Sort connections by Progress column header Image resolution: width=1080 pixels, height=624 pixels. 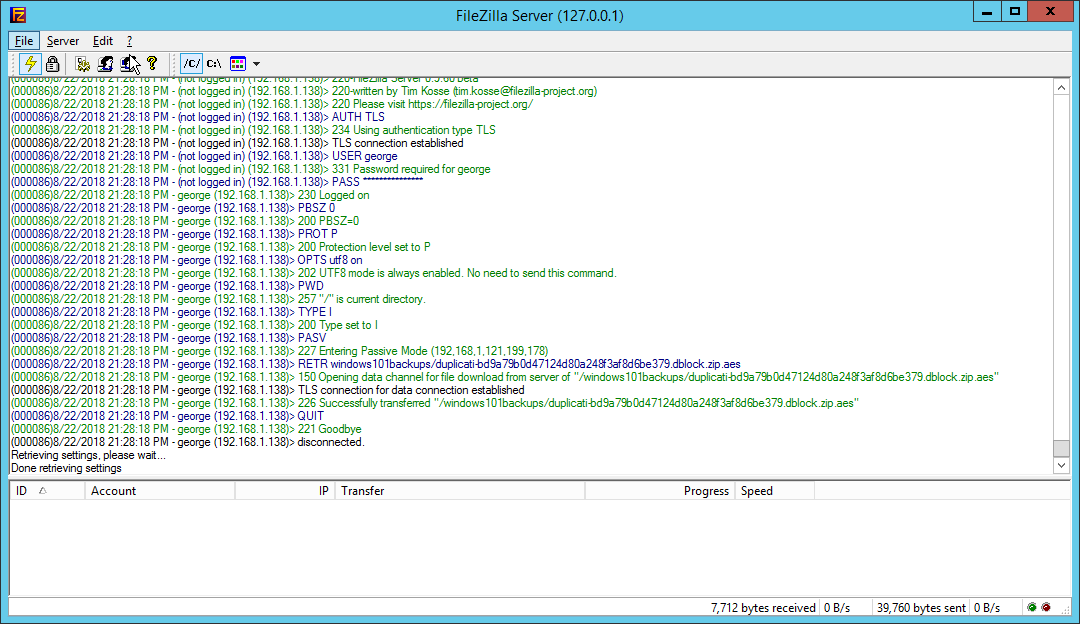pos(660,490)
